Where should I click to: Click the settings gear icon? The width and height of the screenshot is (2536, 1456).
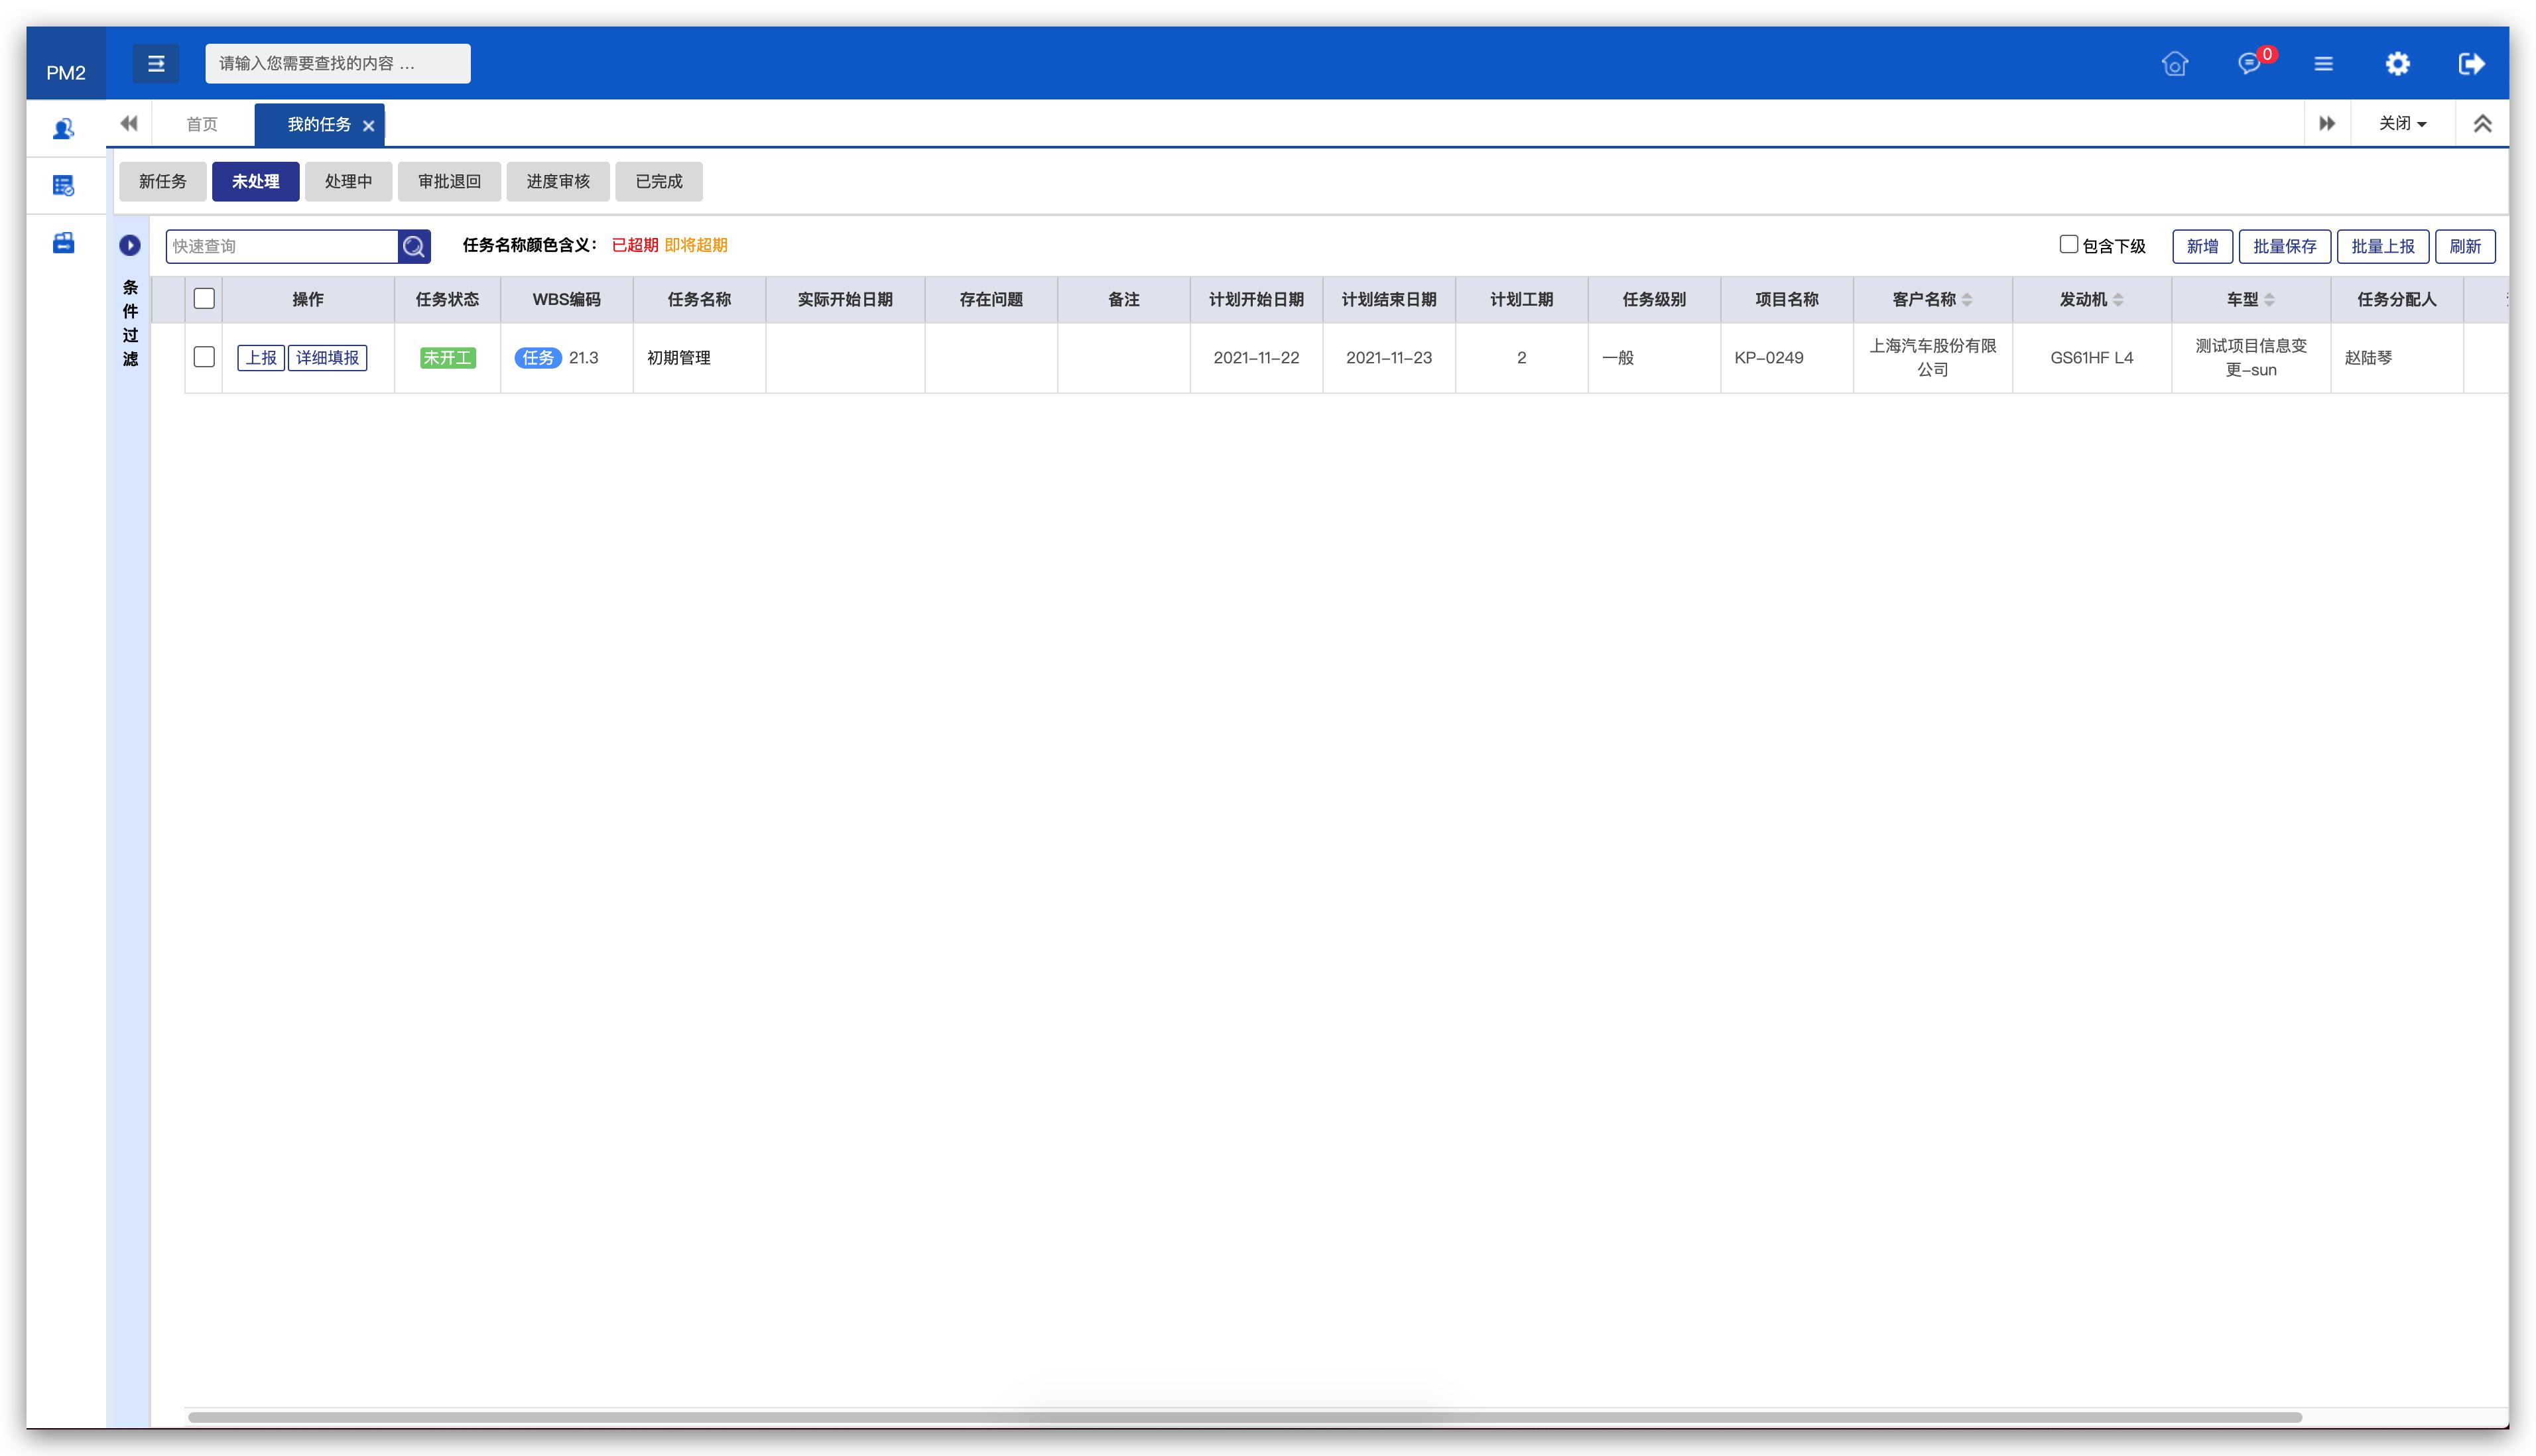click(2397, 64)
